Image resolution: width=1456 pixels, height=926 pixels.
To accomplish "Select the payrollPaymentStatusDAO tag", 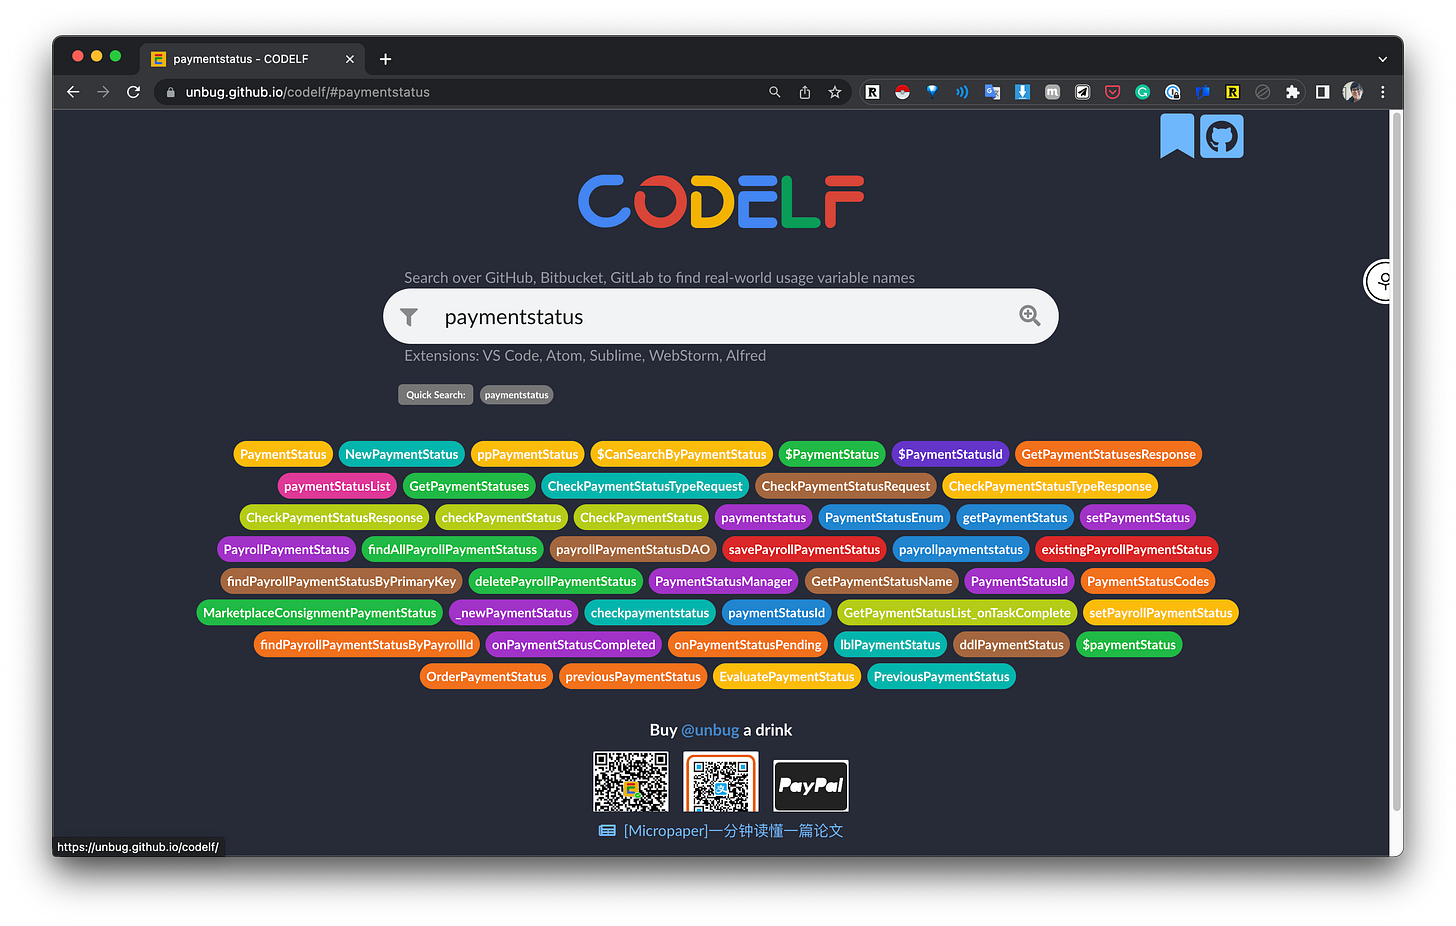I will click(x=633, y=550).
